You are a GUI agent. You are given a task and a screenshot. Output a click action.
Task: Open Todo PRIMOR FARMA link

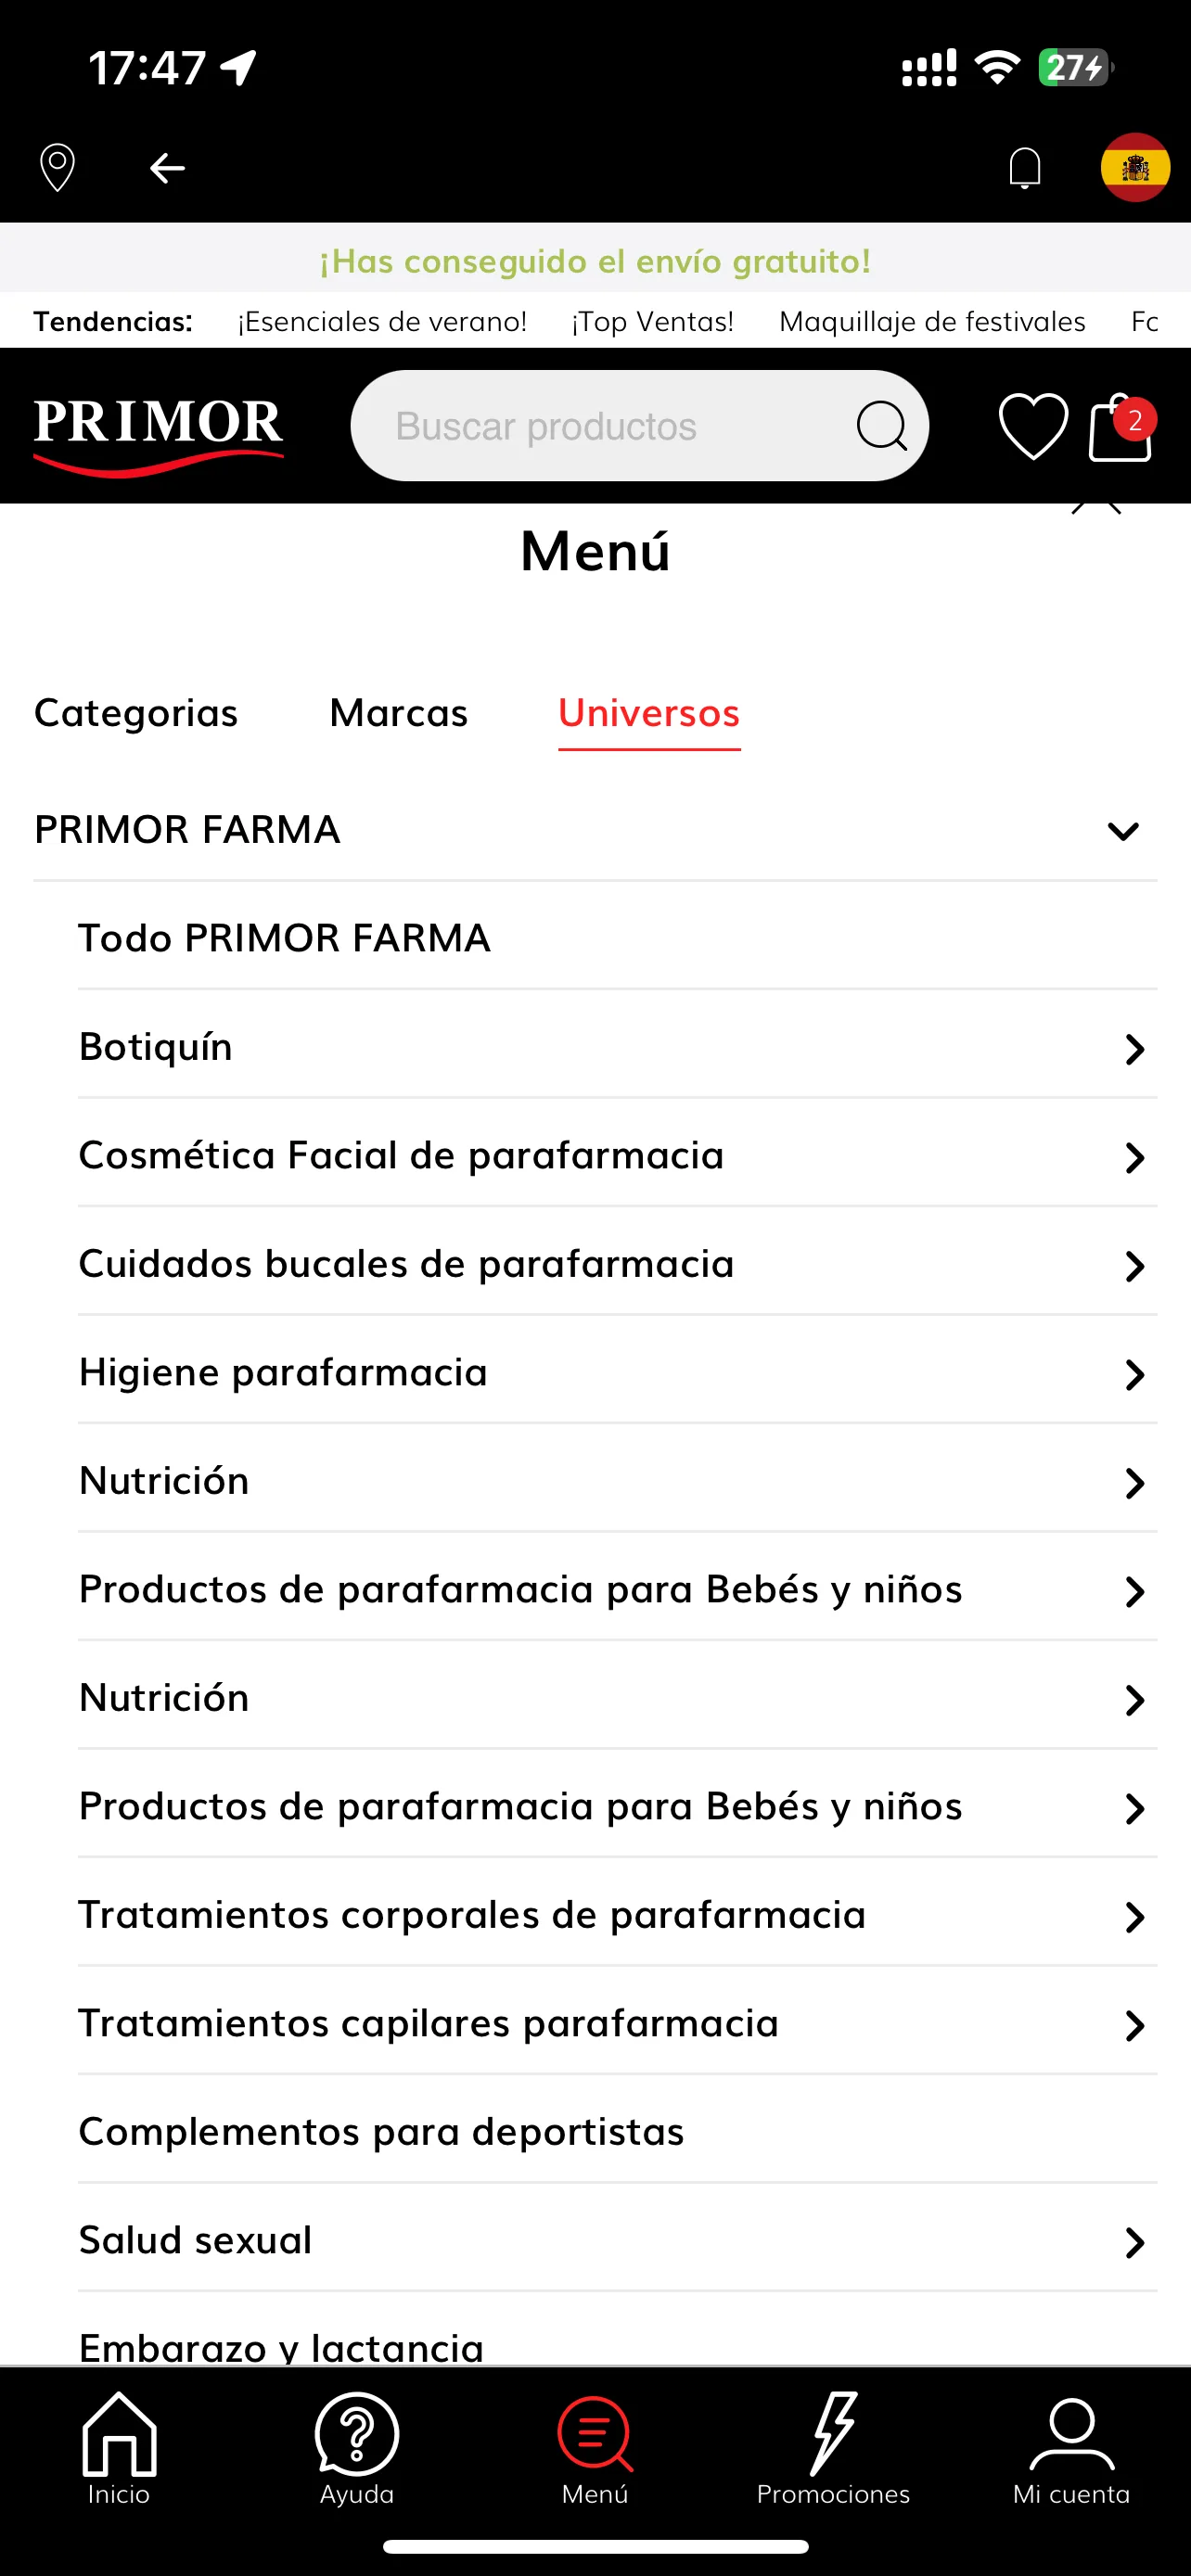[285, 938]
